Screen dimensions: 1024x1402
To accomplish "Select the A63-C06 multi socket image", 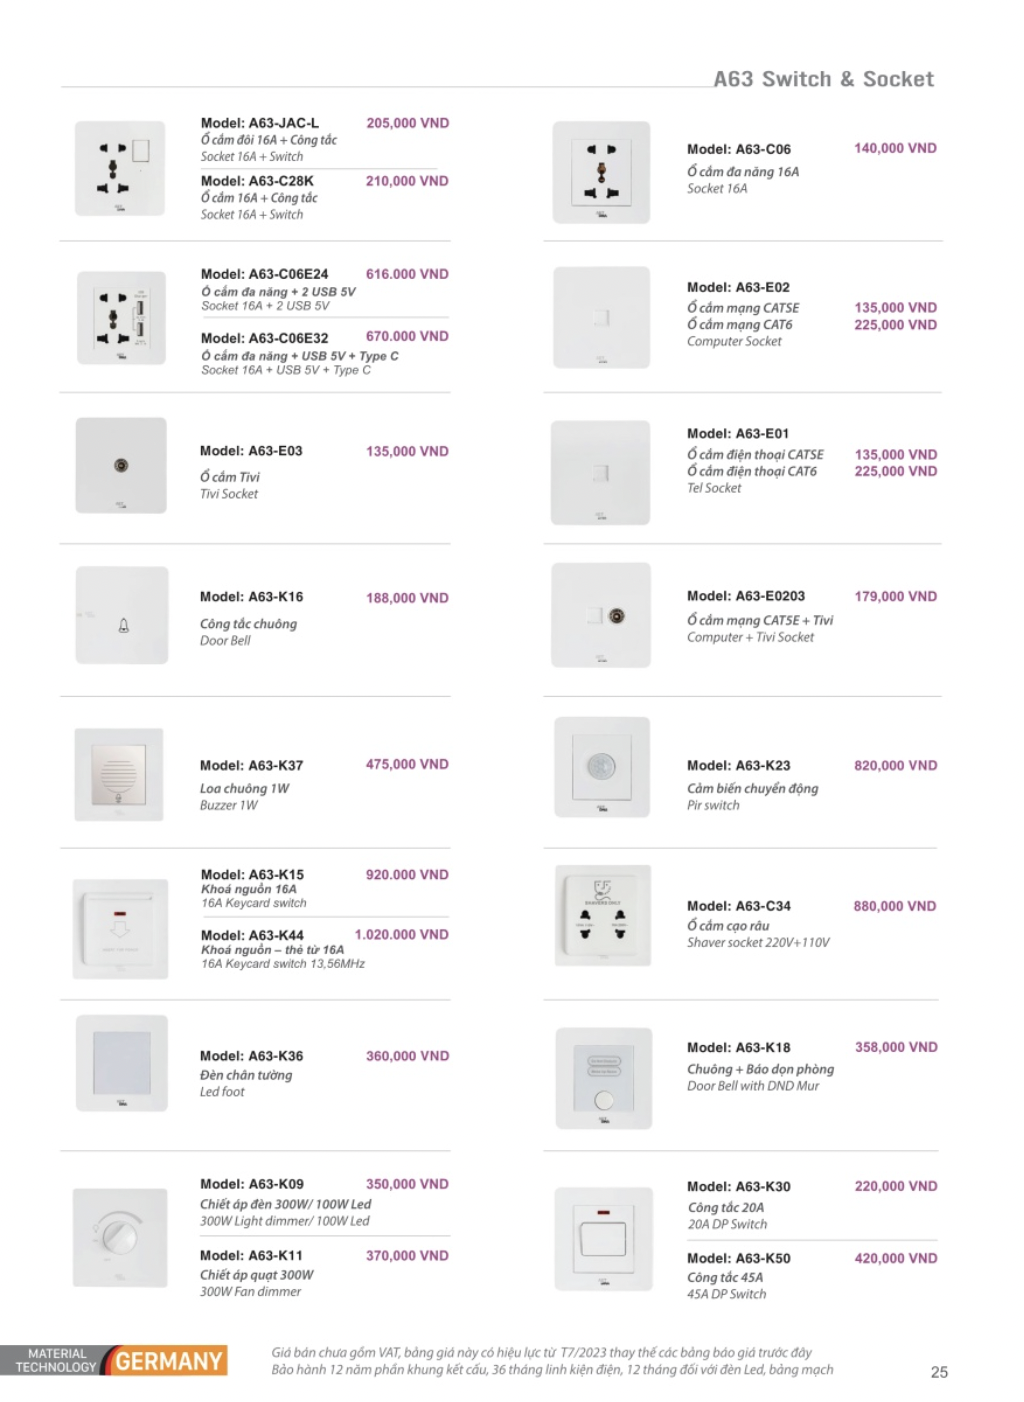I will 602,172.
